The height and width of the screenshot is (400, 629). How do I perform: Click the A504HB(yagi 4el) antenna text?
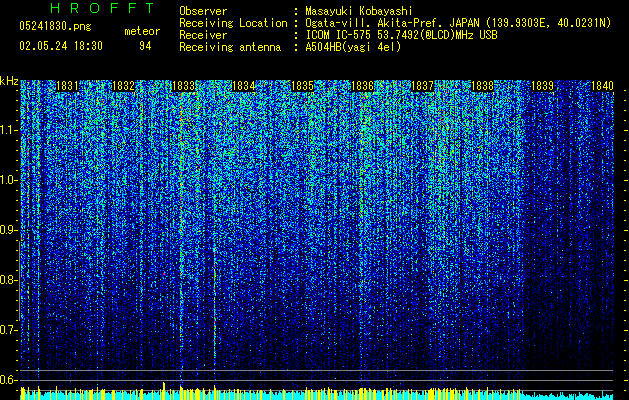(353, 47)
